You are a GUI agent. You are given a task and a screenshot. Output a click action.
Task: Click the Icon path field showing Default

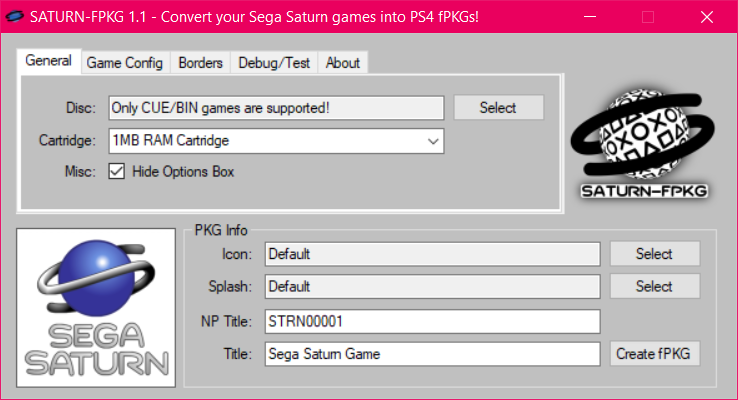pos(431,254)
